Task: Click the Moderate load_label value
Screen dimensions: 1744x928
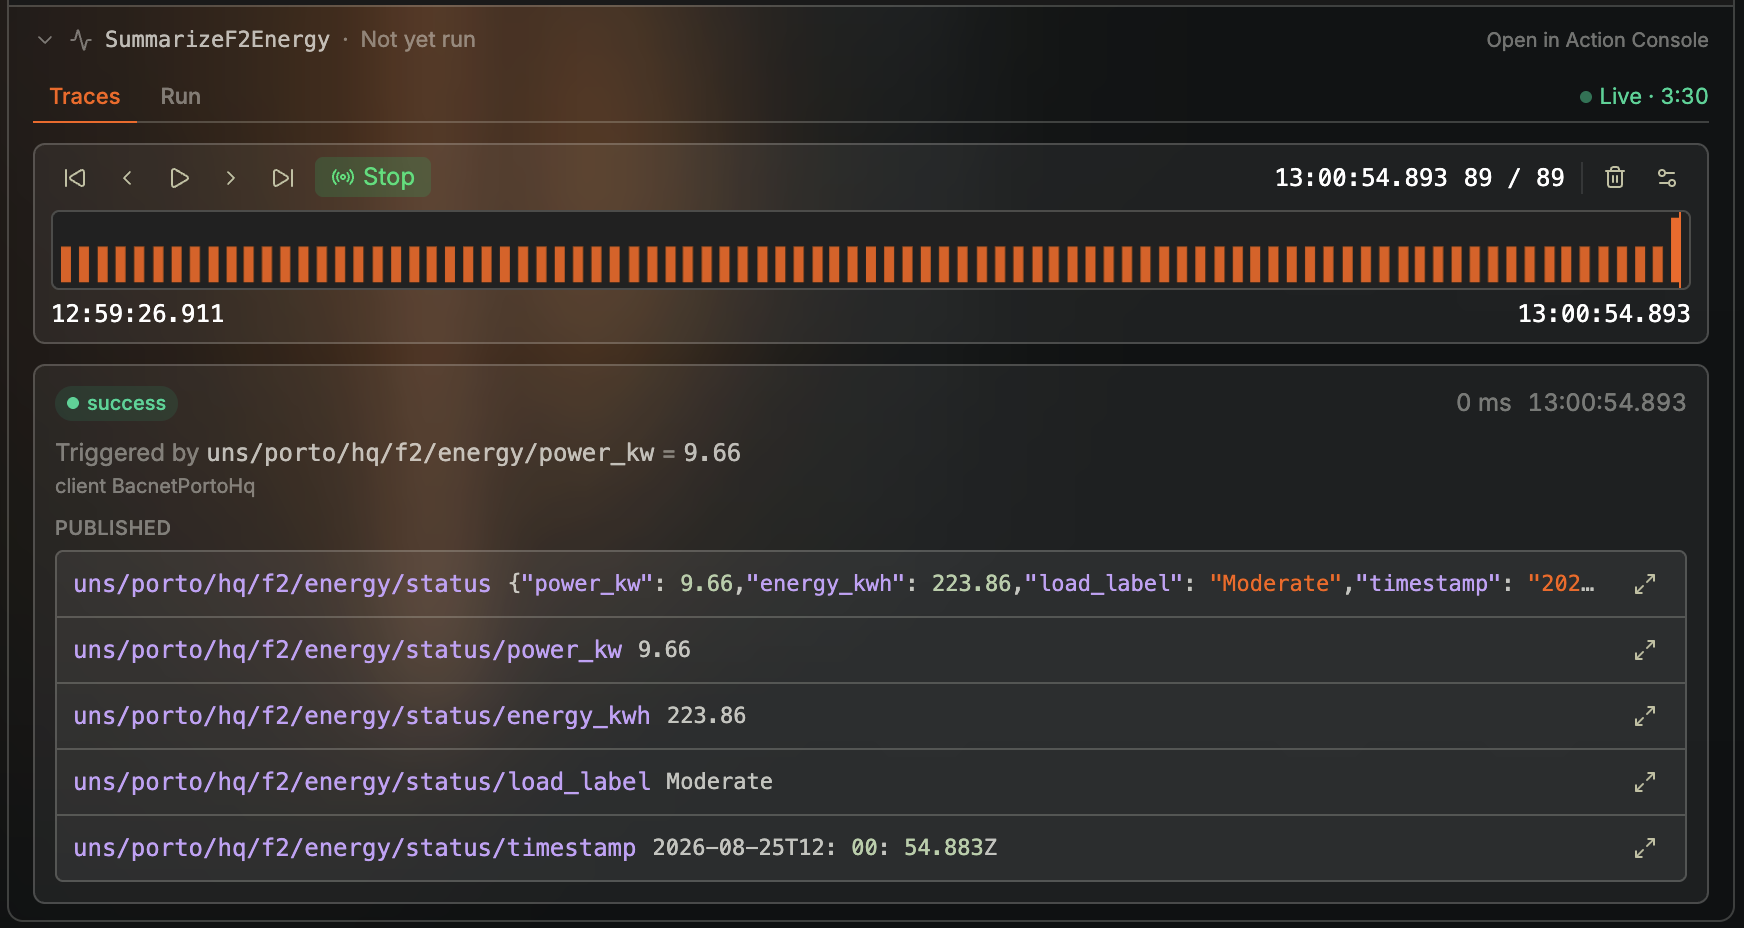Action: point(719,782)
